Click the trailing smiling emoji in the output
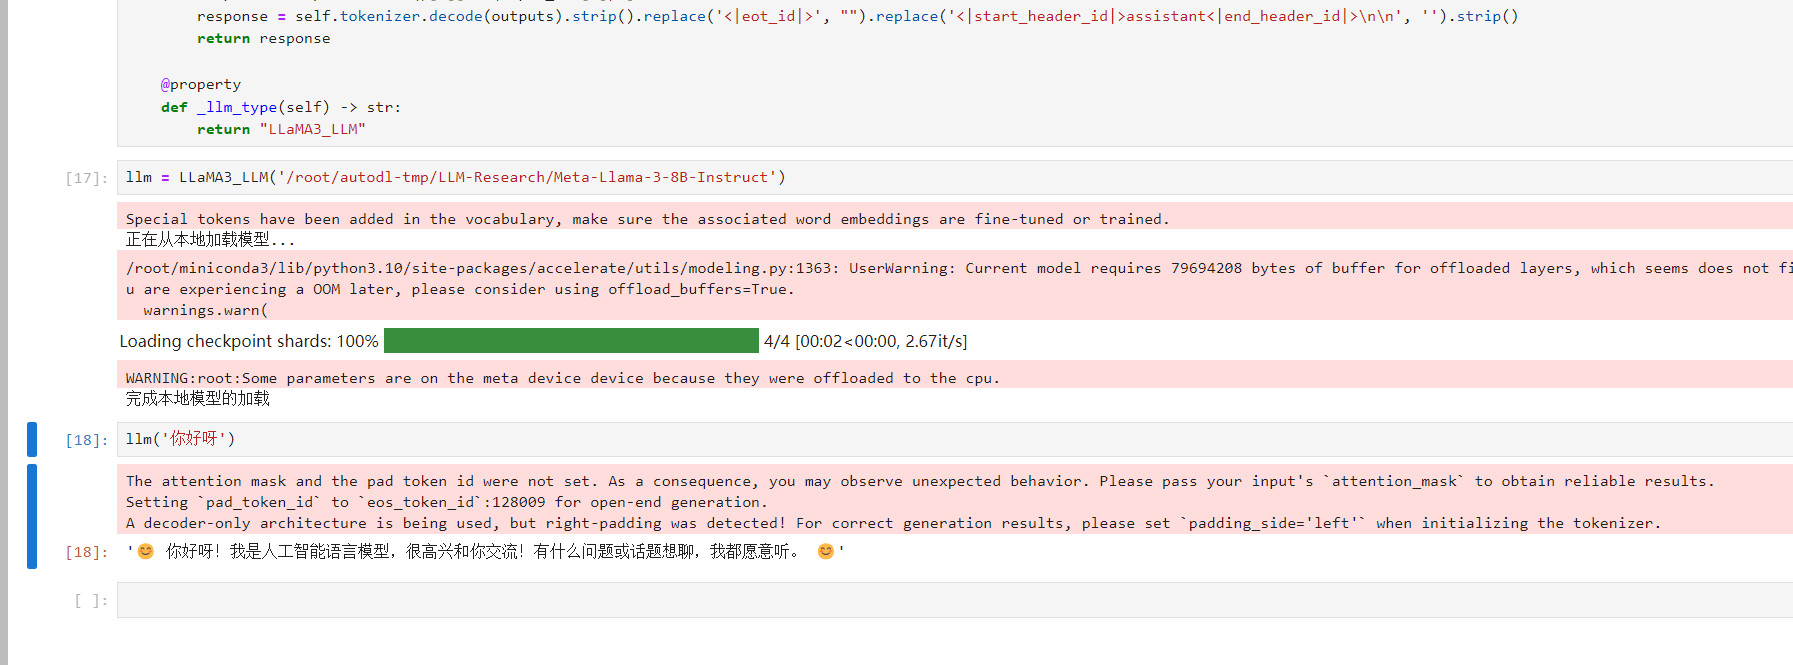This screenshot has width=1793, height=665. (x=825, y=551)
